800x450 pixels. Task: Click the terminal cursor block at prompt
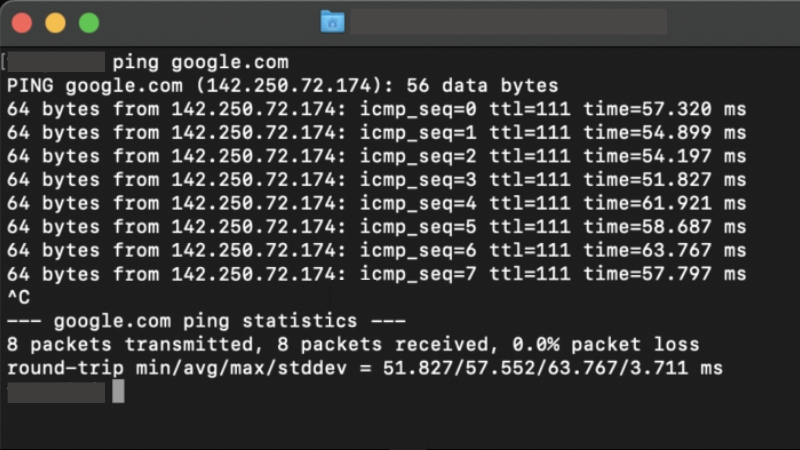click(118, 391)
